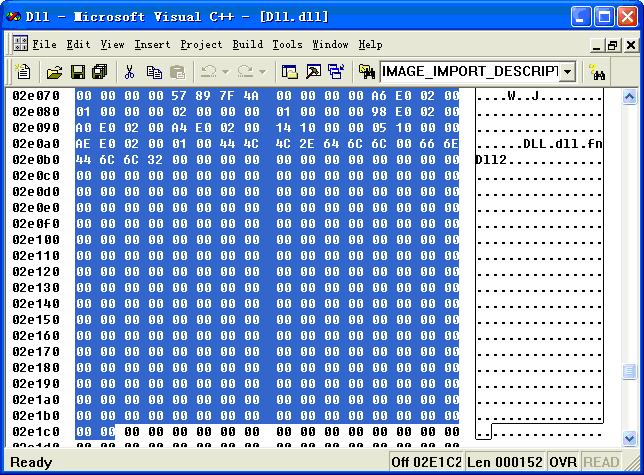The width and height of the screenshot is (644, 475).
Task: Minimize the Visual C++ main window
Action: pos(581,17)
